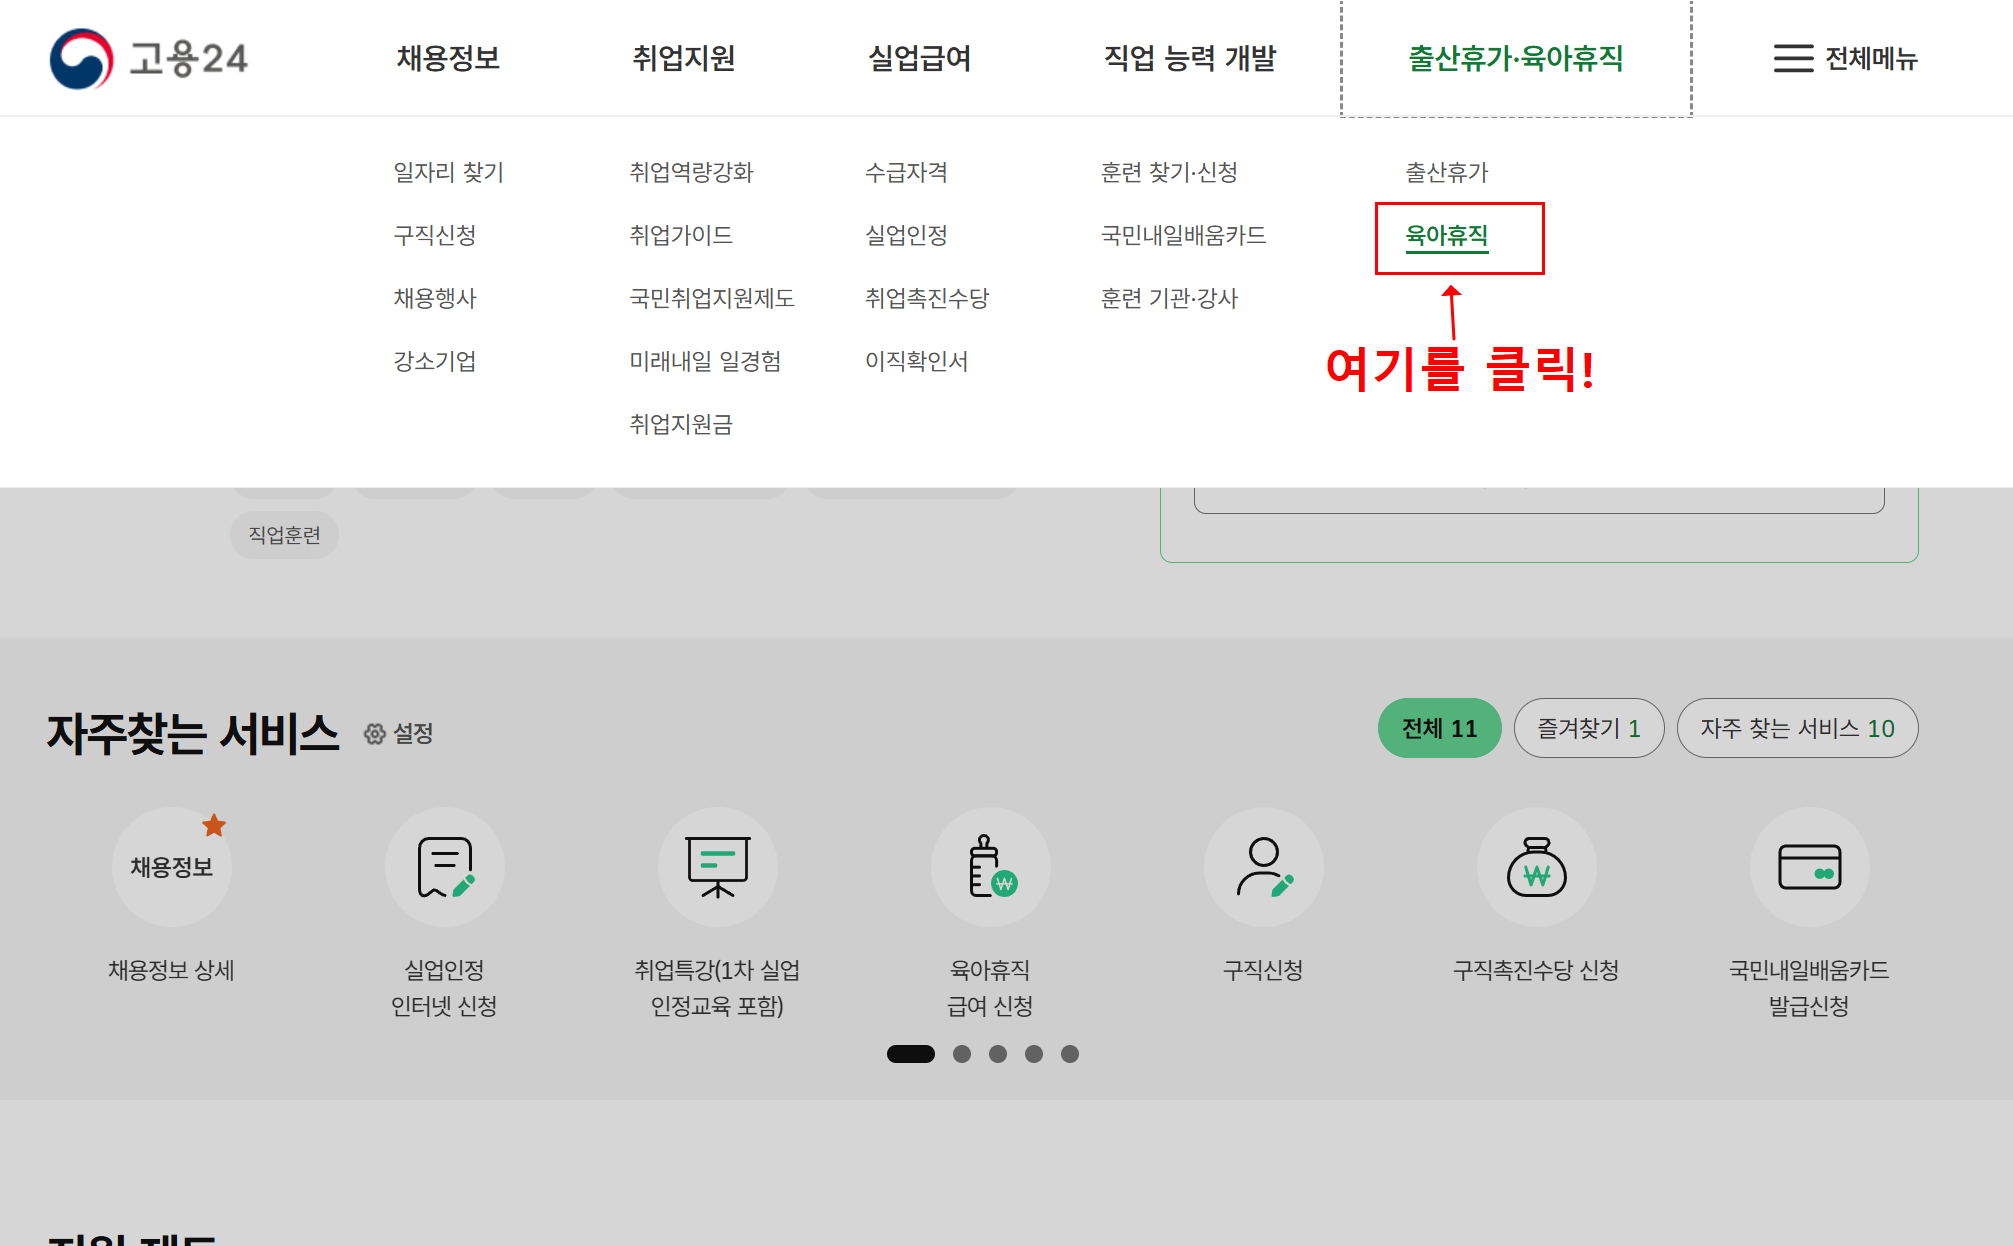Select the 자주 찾는 서비스 10 filter
This screenshot has width=2013, height=1246.
1797,729
